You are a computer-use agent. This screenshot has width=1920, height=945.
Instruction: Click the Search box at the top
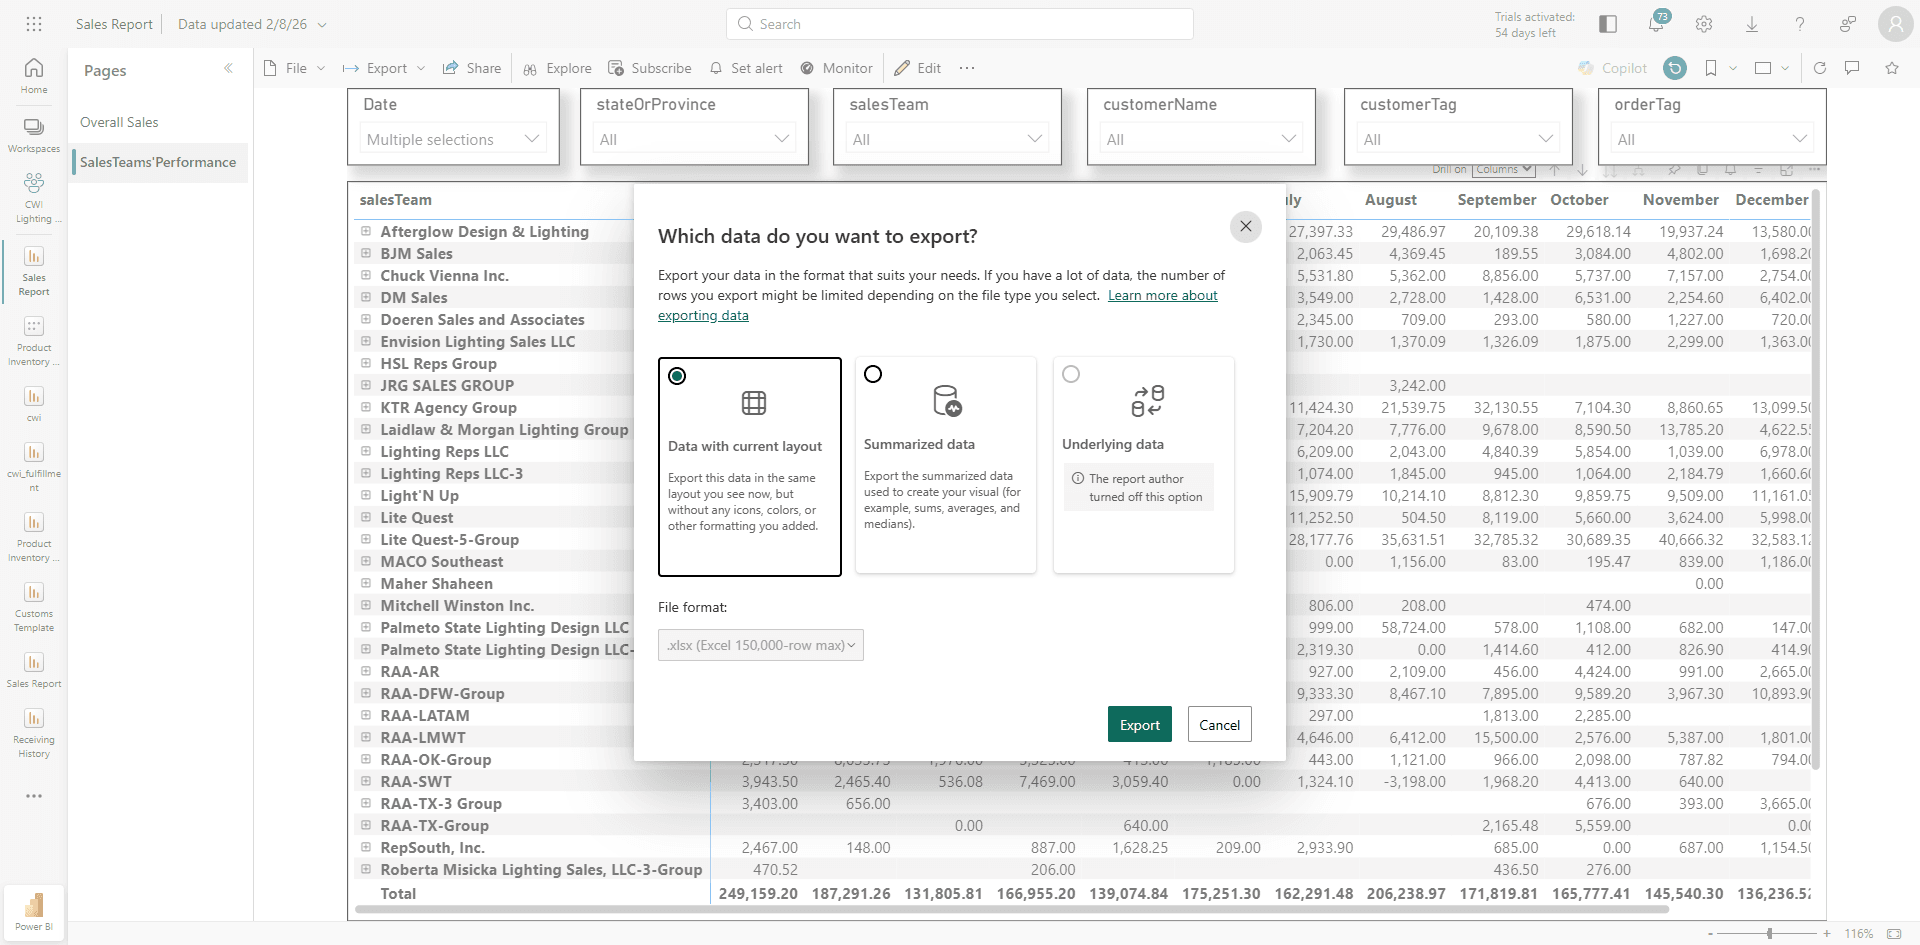960,24
